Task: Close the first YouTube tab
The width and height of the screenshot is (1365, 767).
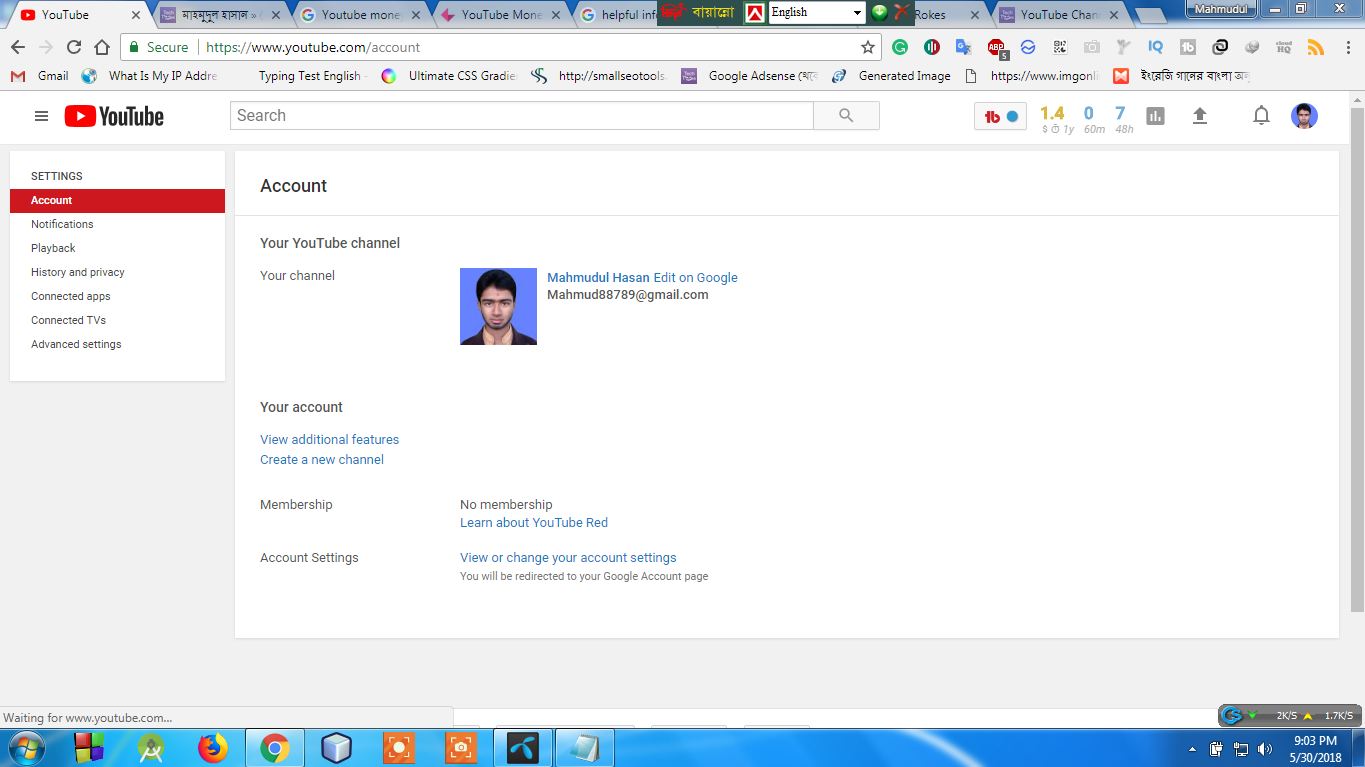Action: [x=136, y=15]
